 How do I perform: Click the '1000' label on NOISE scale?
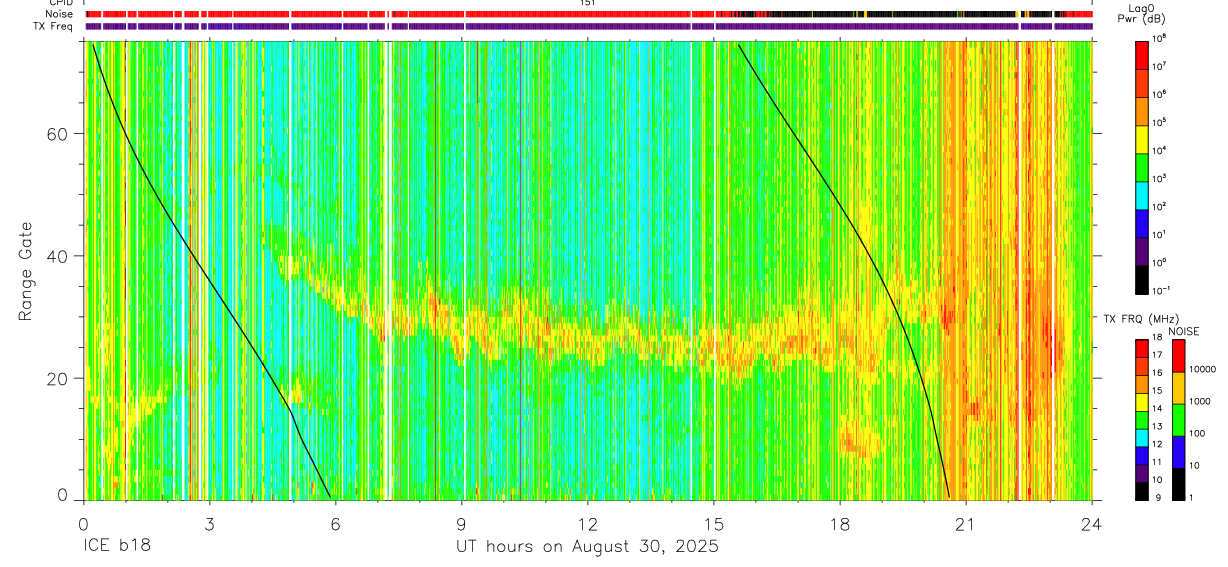(1199, 402)
